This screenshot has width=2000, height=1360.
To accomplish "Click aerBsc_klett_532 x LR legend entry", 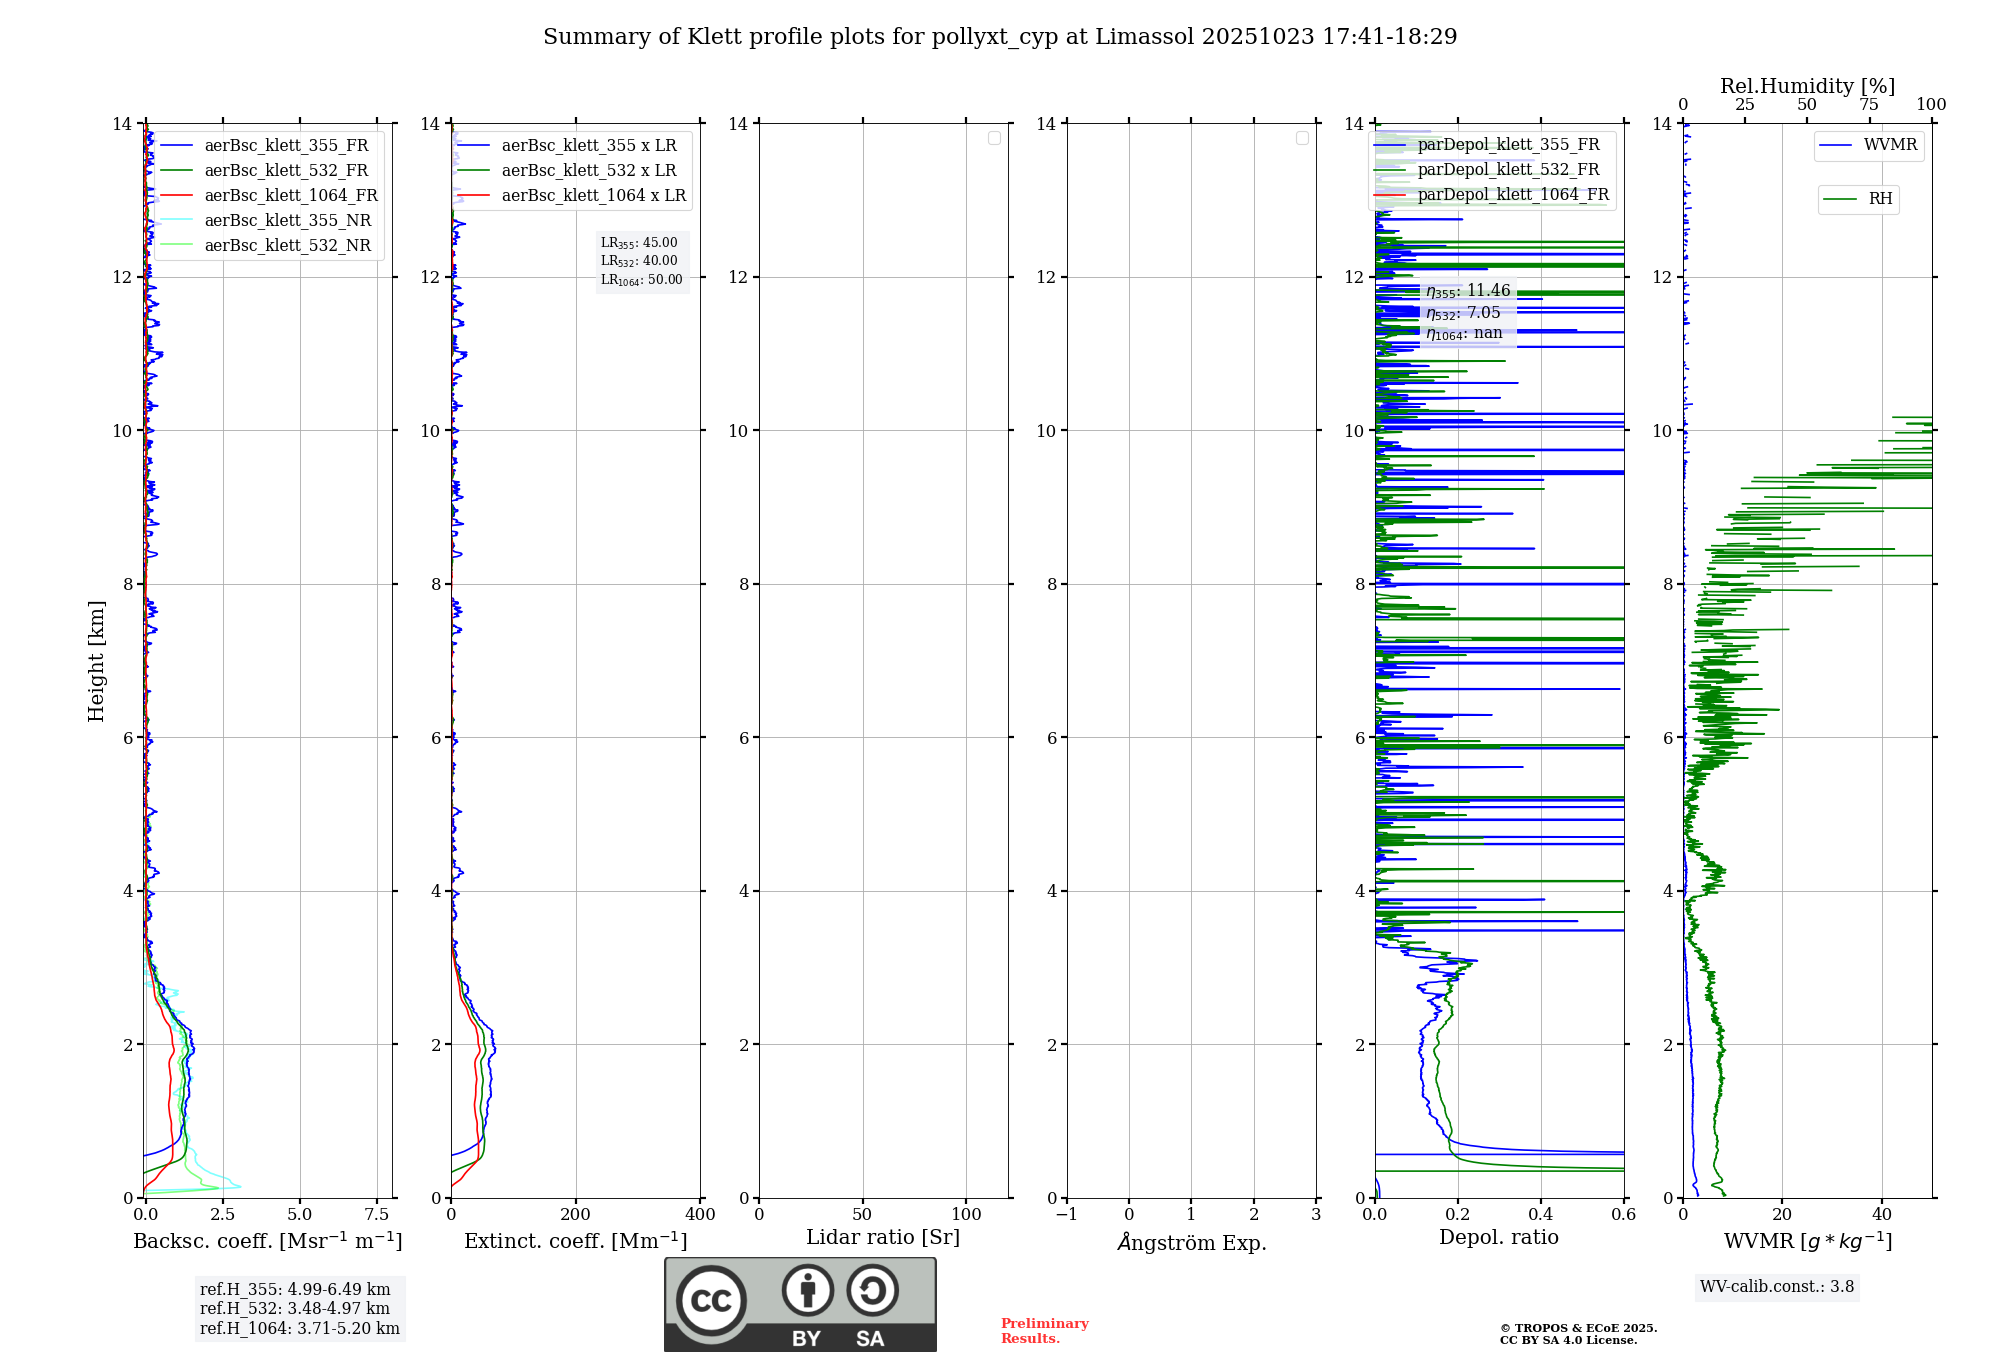I will click(588, 171).
